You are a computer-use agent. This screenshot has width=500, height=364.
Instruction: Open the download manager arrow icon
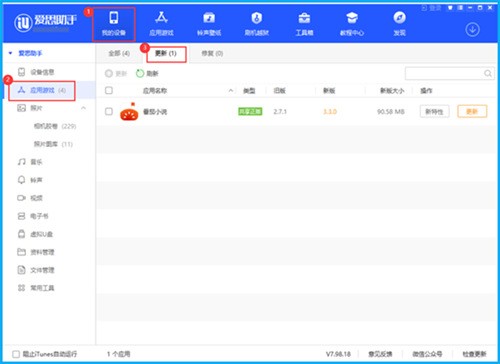pos(472,30)
